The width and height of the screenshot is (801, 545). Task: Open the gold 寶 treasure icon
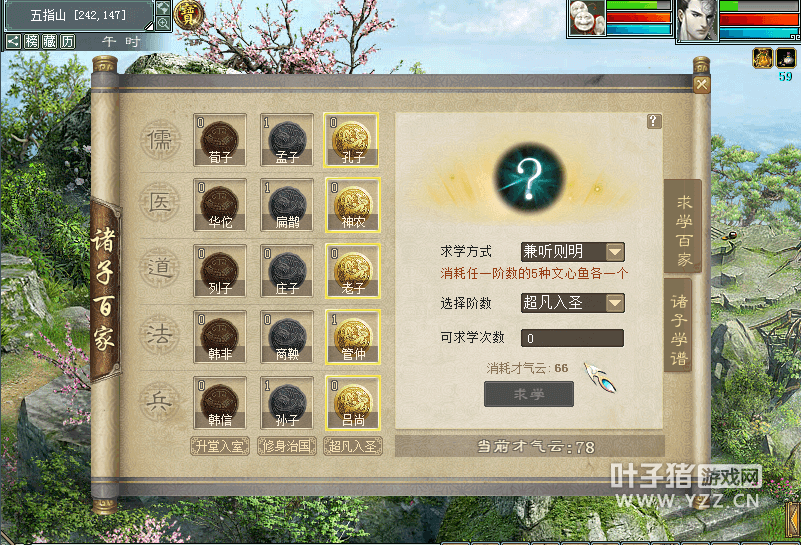coord(188,15)
